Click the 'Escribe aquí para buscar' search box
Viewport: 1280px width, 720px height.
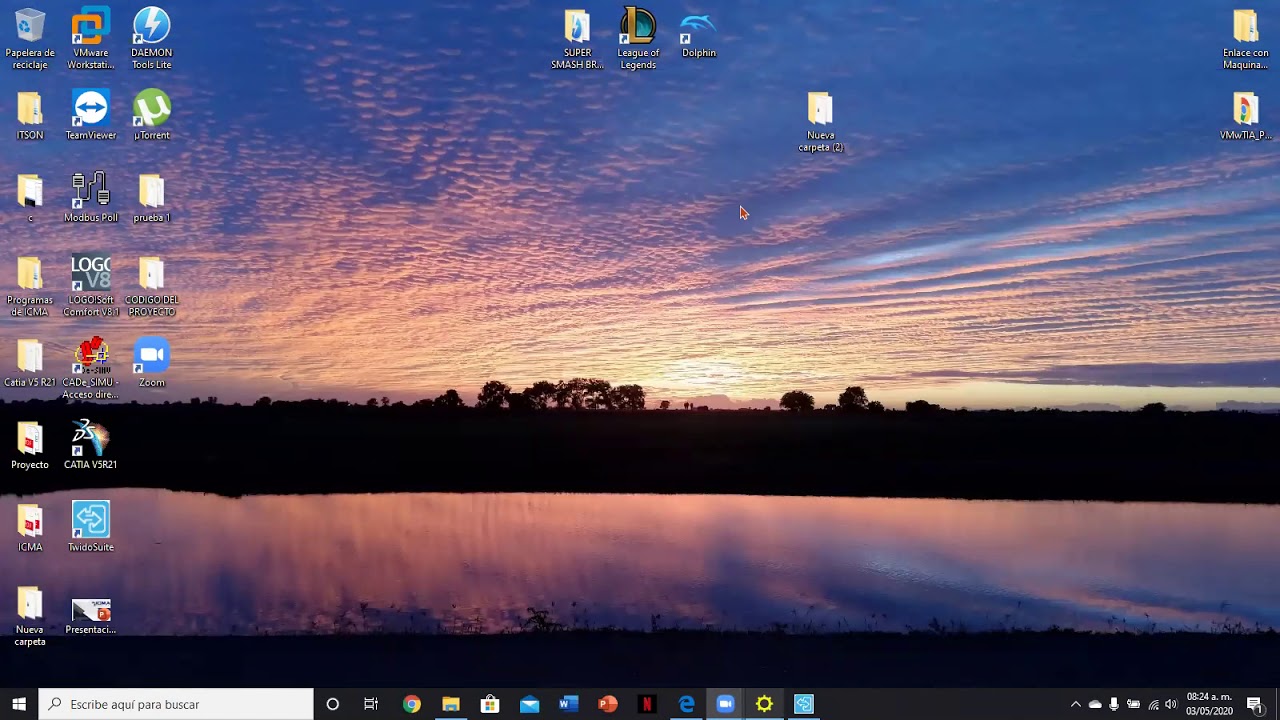(x=176, y=704)
